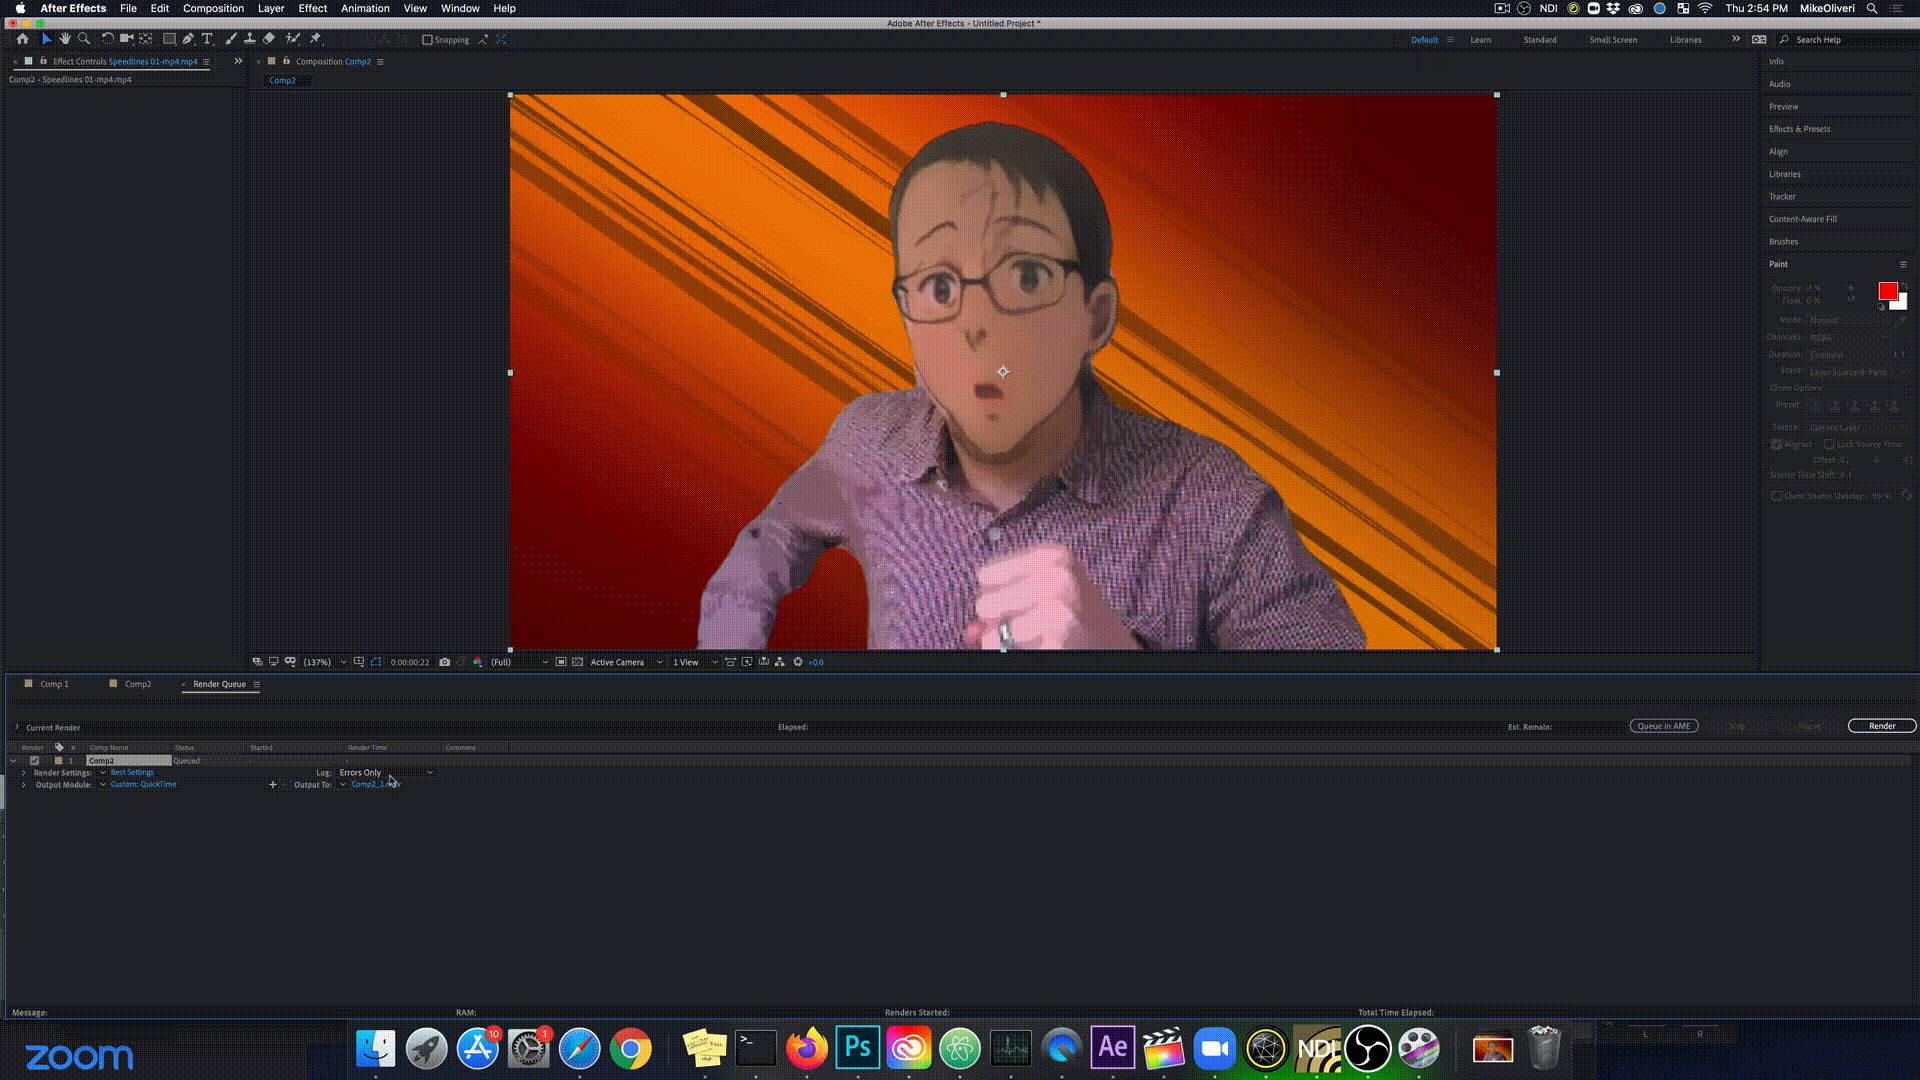Viewport: 1920px width, 1080px height.
Task: Enable the Snapping checkbox
Action: [x=428, y=40]
